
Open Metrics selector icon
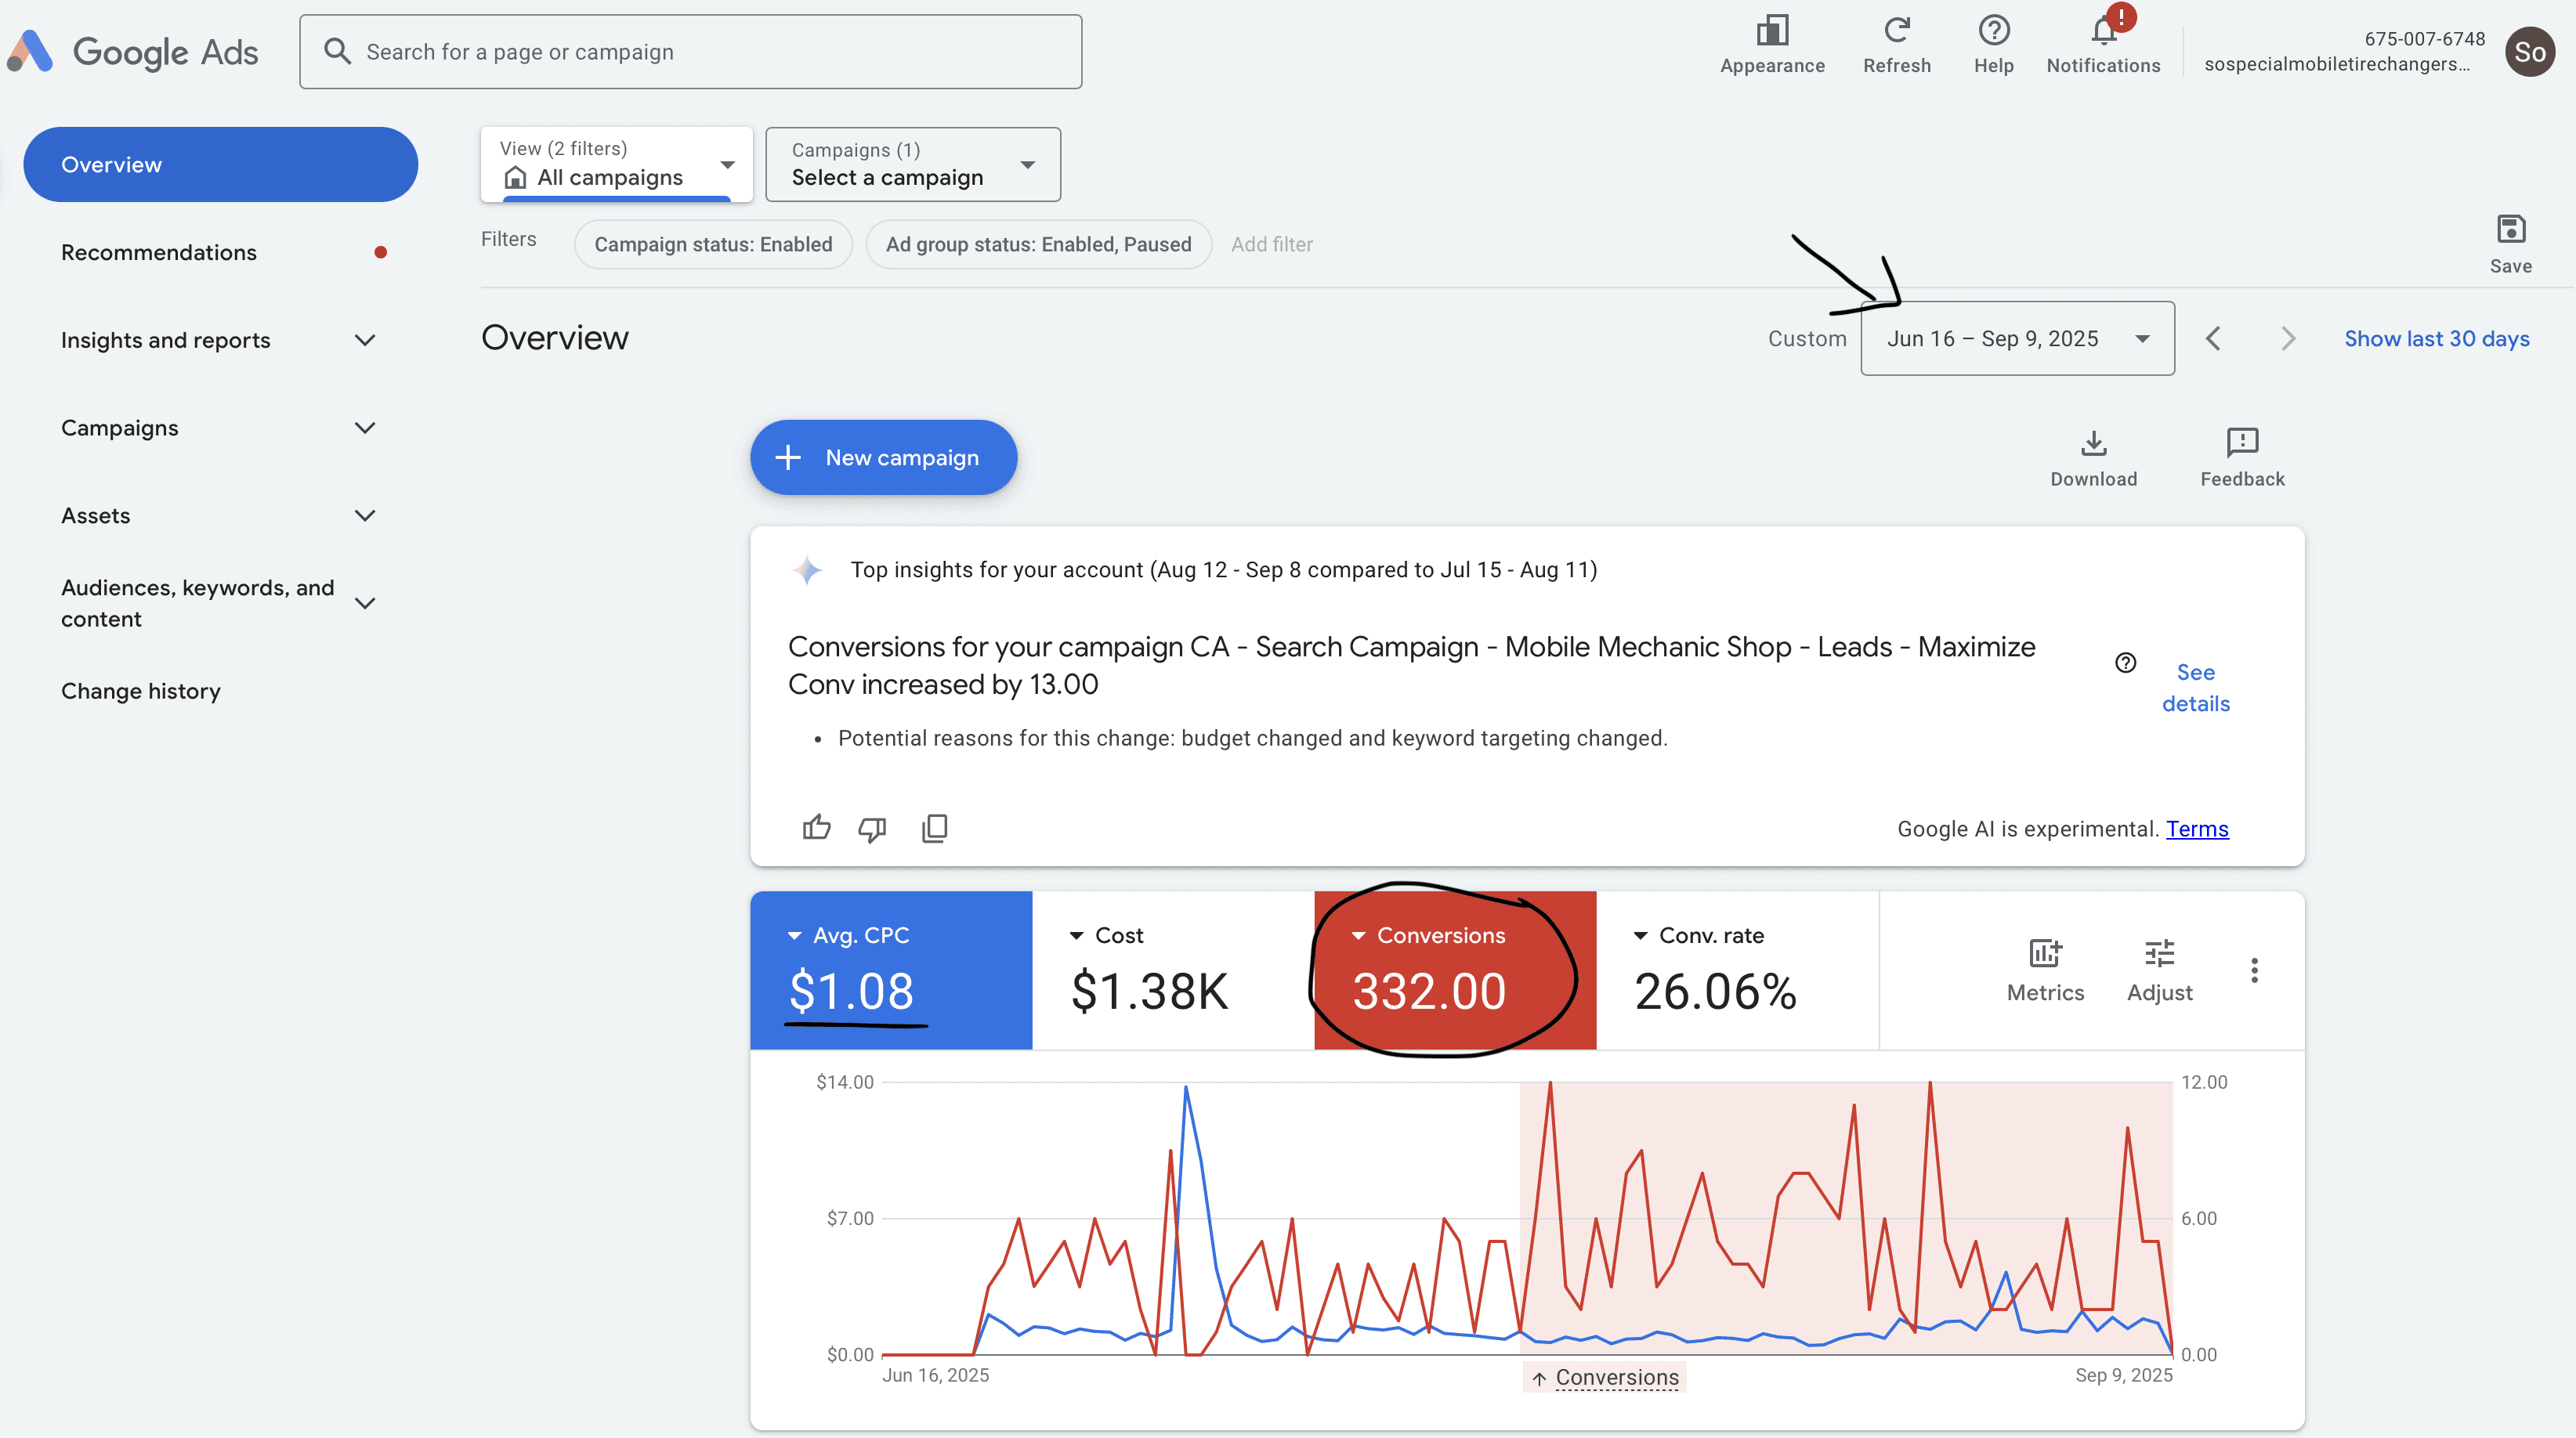(2045, 954)
